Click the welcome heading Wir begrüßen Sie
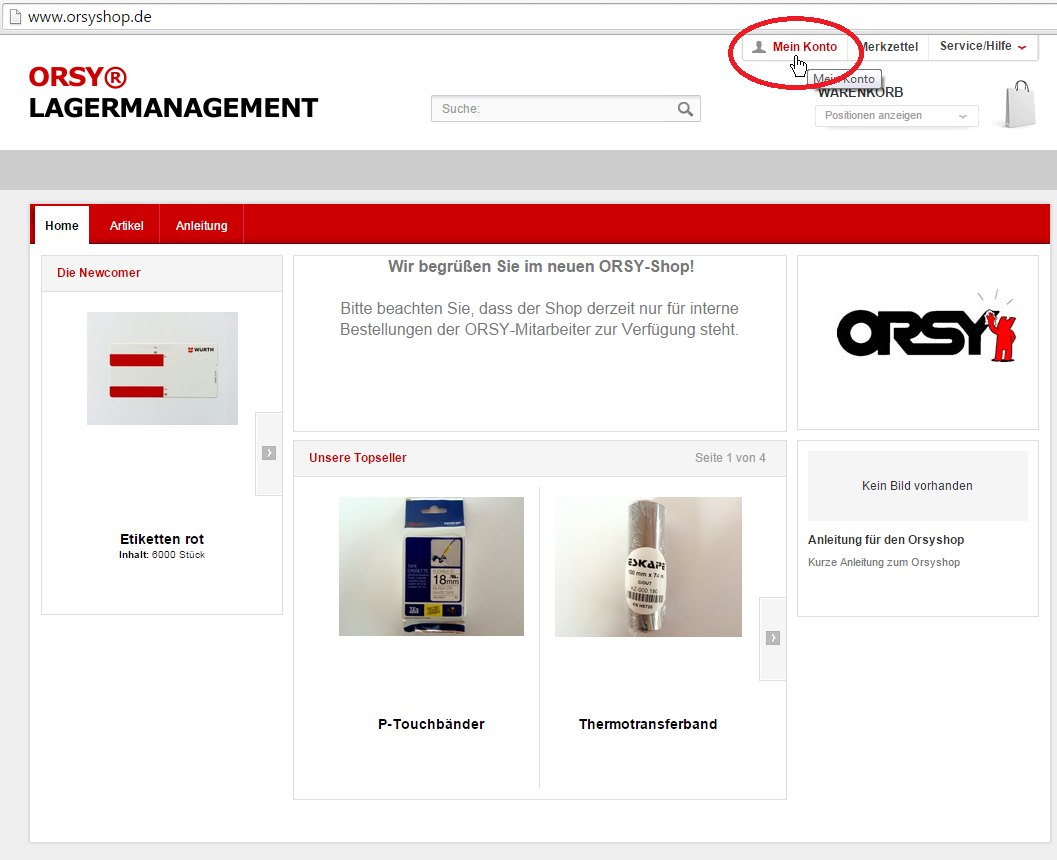This screenshot has height=860, width=1057. click(x=541, y=267)
